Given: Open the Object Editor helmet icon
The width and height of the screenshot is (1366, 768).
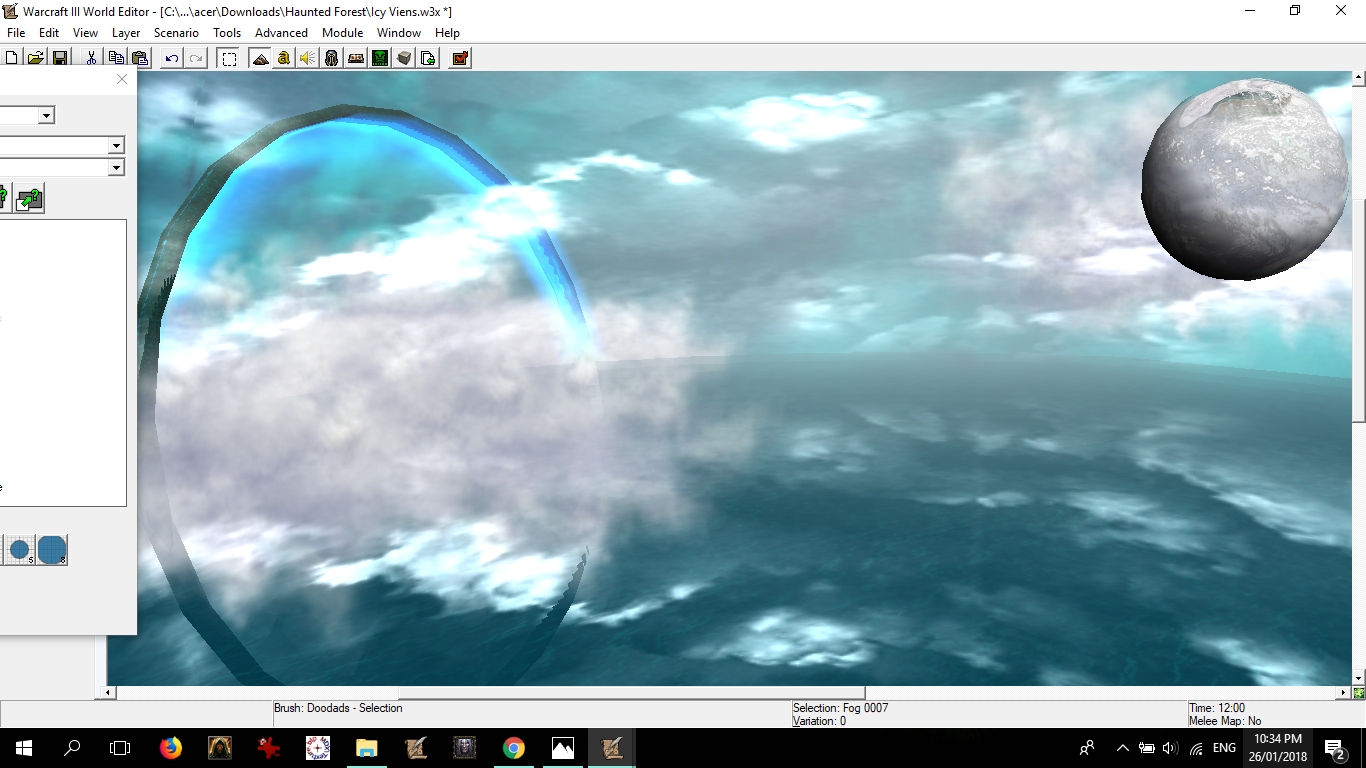Looking at the screenshot, I should point(332,58).
